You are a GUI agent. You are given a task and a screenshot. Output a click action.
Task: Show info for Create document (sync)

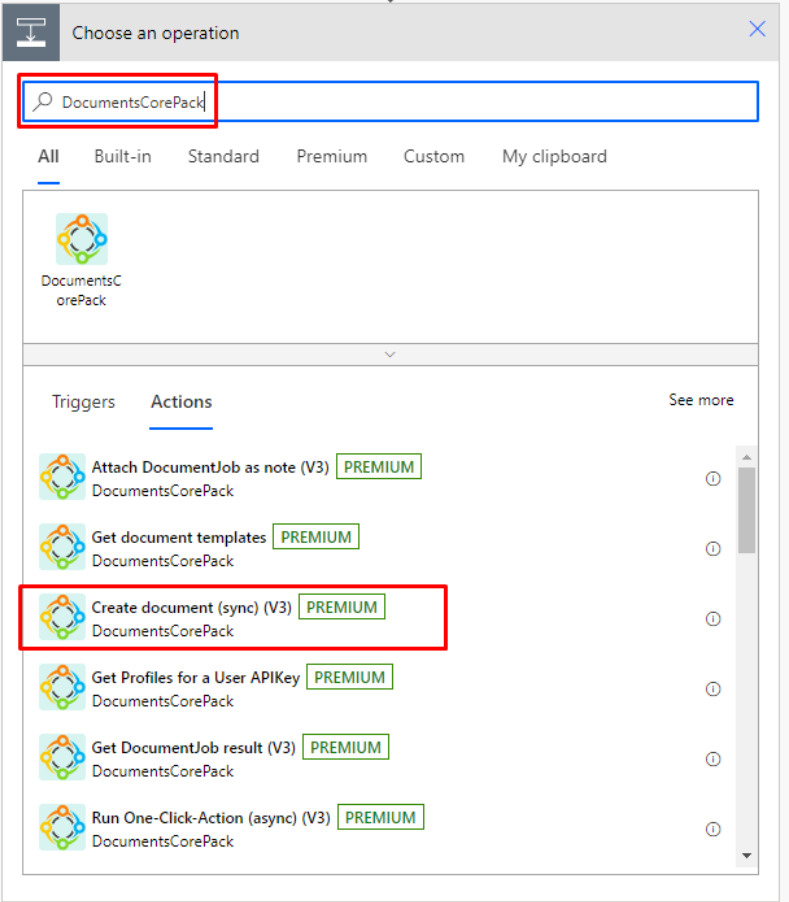(x=713, y=619)
